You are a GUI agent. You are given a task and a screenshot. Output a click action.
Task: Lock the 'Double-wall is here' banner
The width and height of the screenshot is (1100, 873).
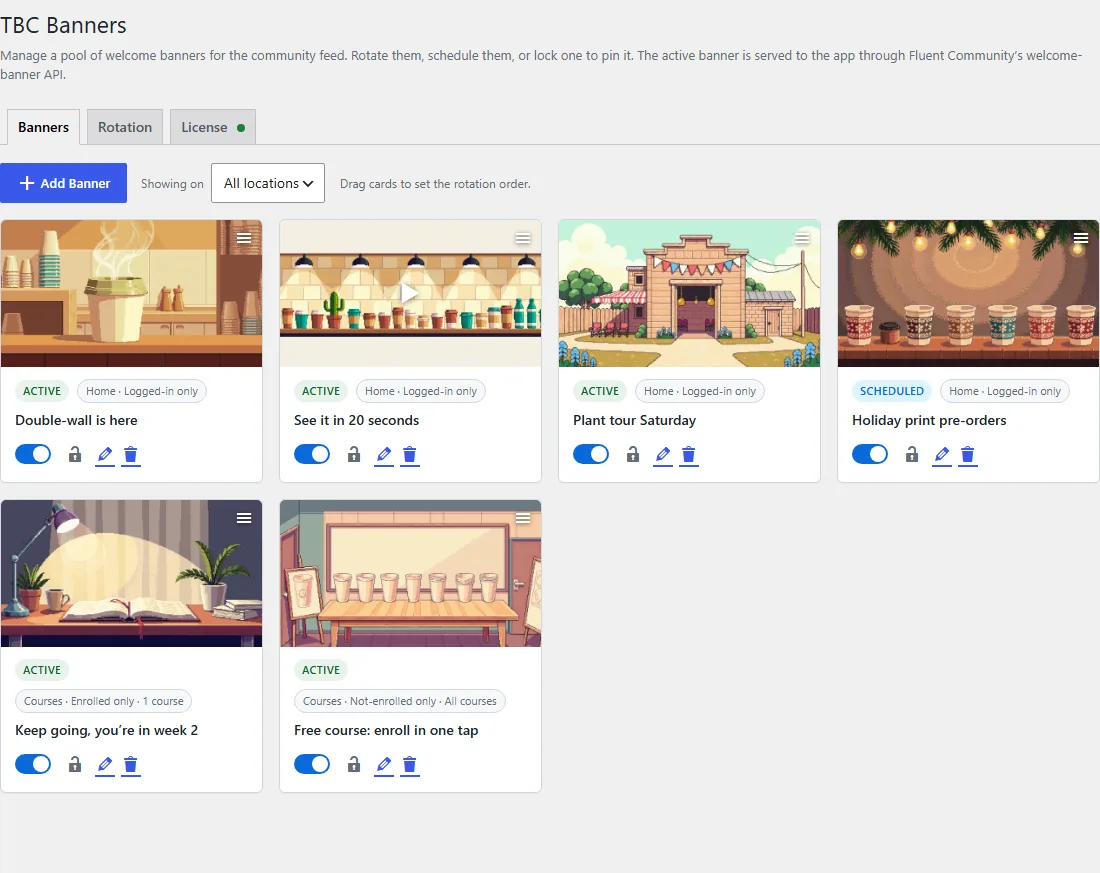[x=74, y=455]
